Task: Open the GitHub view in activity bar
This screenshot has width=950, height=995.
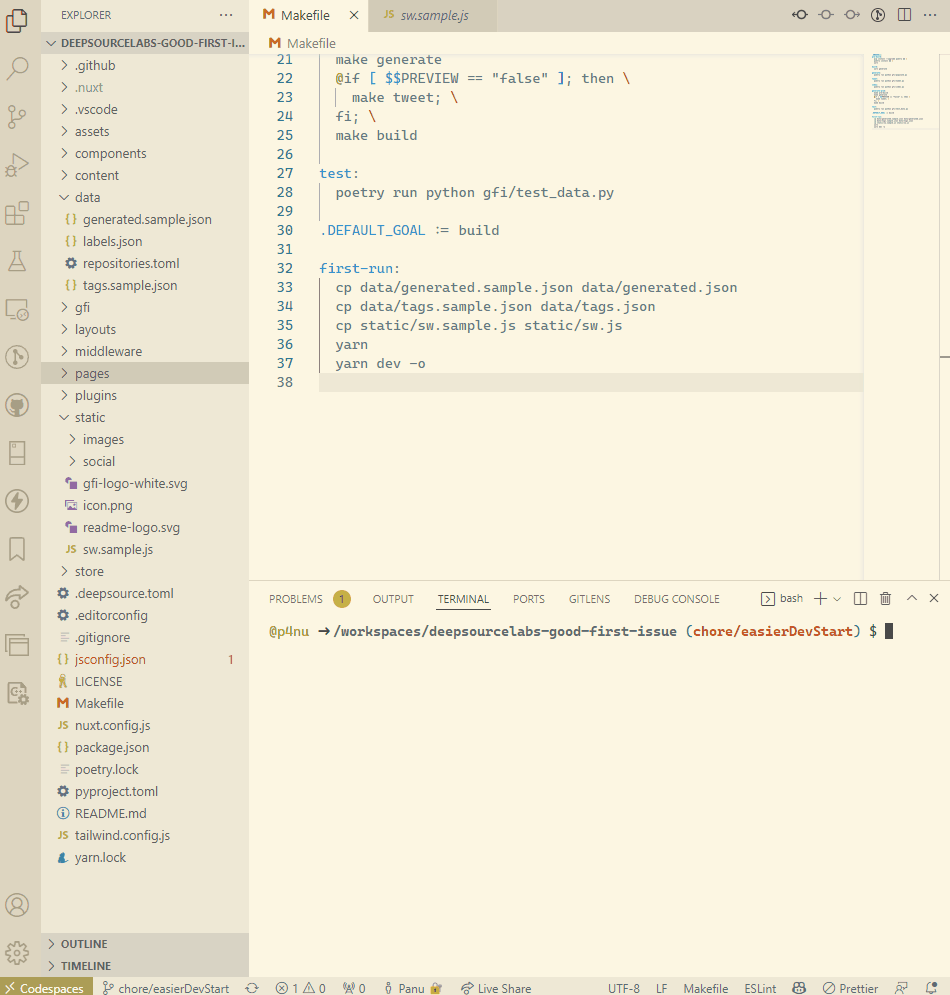Action: pos(17,405)
